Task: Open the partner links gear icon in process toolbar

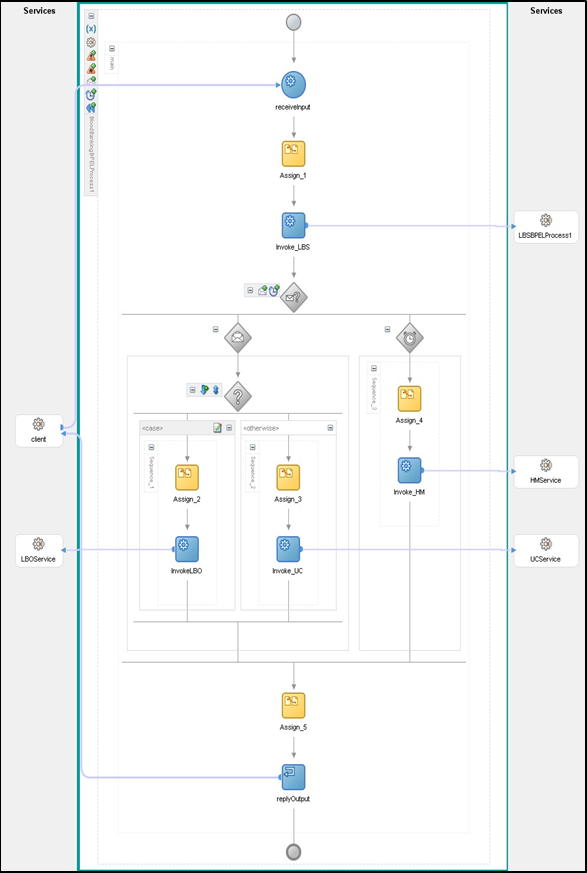Action: click(91, 42)
